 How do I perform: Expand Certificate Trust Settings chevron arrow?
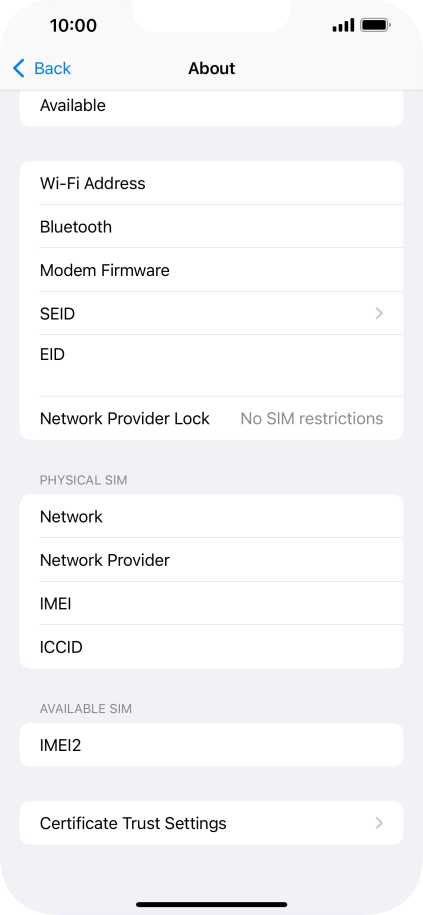[x=379, y=823]
